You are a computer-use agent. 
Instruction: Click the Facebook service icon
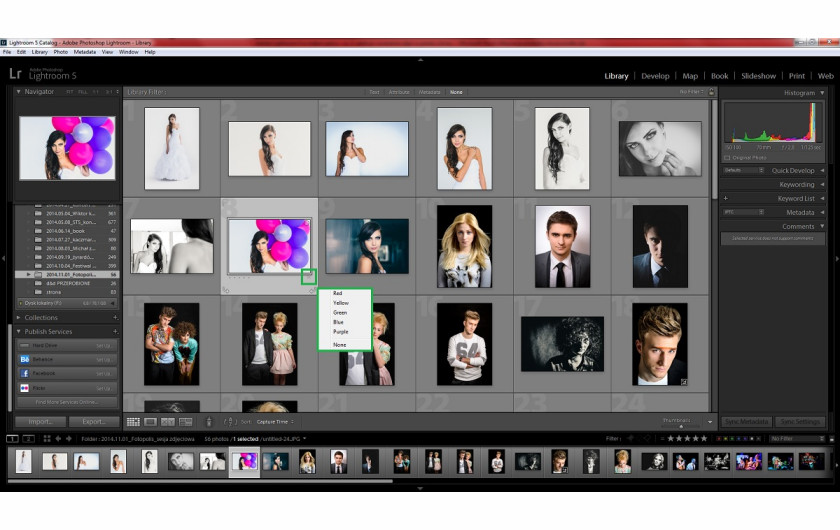click(x=25, y=374)
